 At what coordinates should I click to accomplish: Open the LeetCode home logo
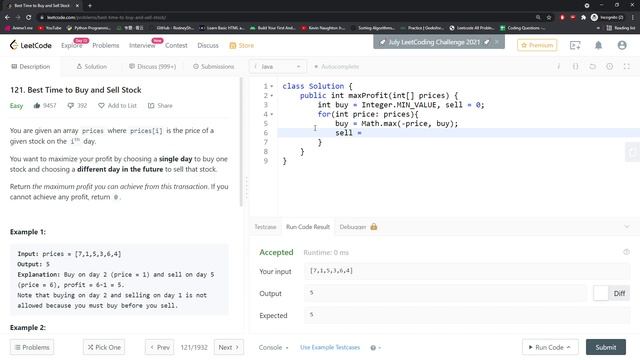[x=31, y=45]
